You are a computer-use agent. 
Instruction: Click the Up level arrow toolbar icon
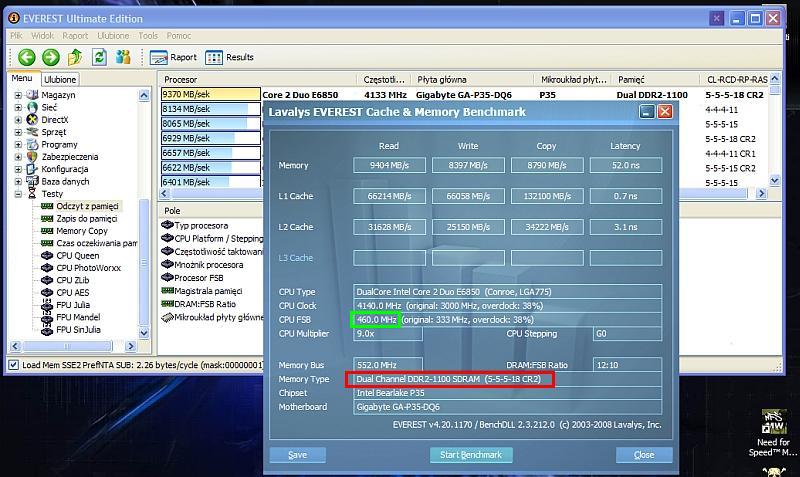[x=74, y=57]
